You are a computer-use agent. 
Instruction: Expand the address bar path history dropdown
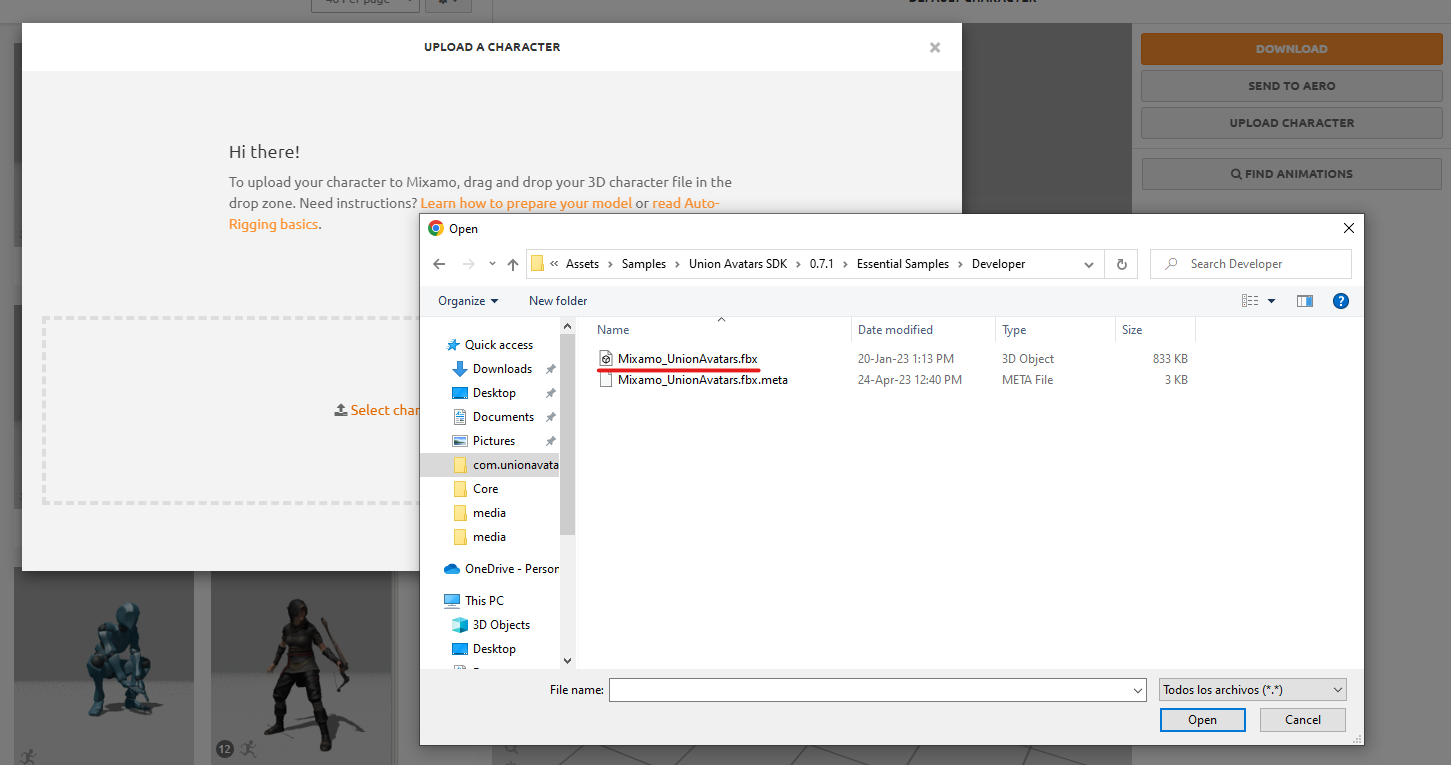click(1089, 264)
